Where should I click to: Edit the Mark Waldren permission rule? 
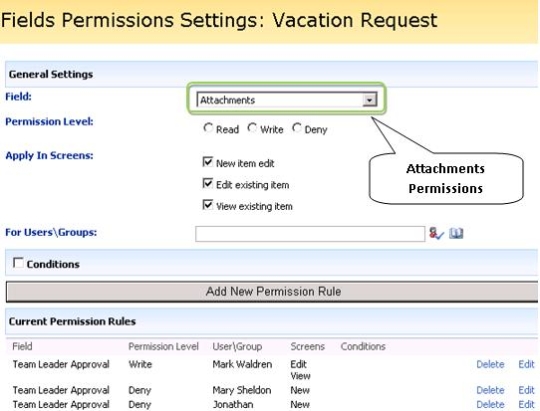pyautogui.click(x=526, y=364)
